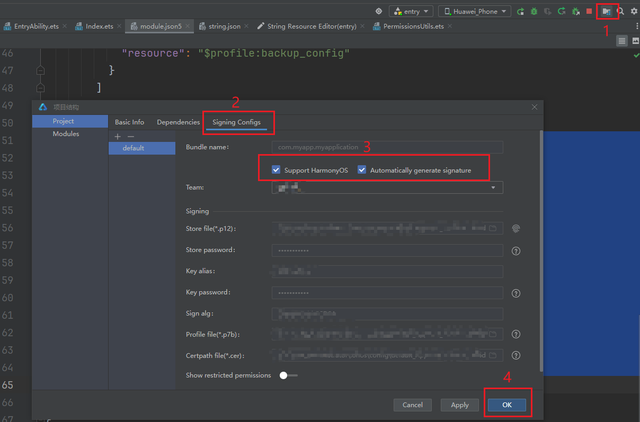Click the OK button
Image resolution: width=640 pixels, height=422 pixels.
coord(507,405)
